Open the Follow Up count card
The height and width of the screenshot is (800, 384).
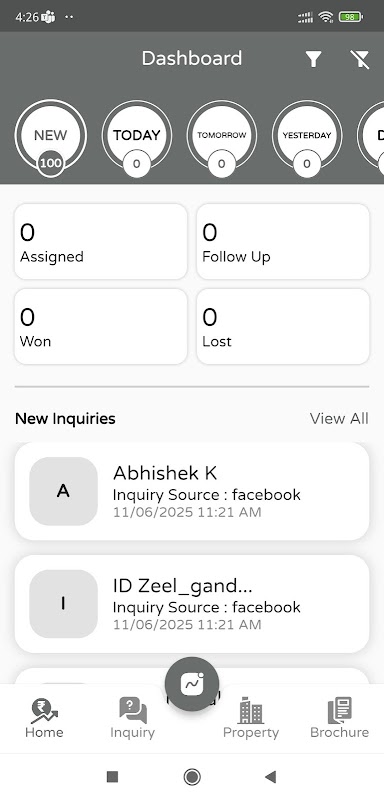coord(283,241)
